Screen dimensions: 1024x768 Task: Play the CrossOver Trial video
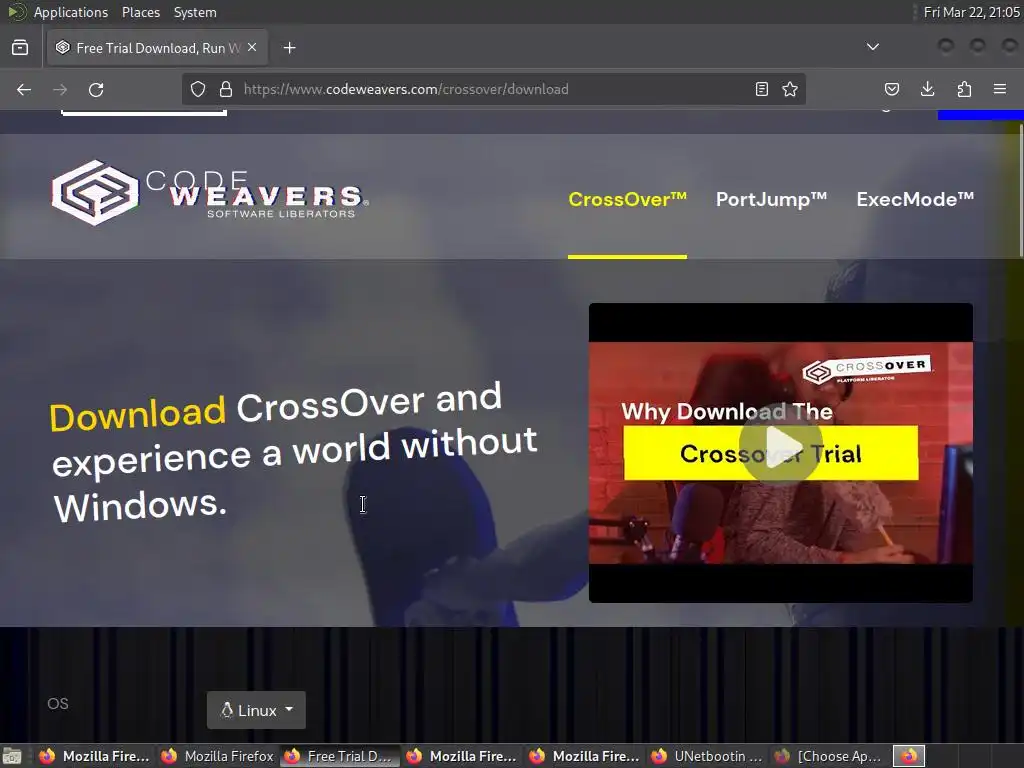tap(780, 445)
